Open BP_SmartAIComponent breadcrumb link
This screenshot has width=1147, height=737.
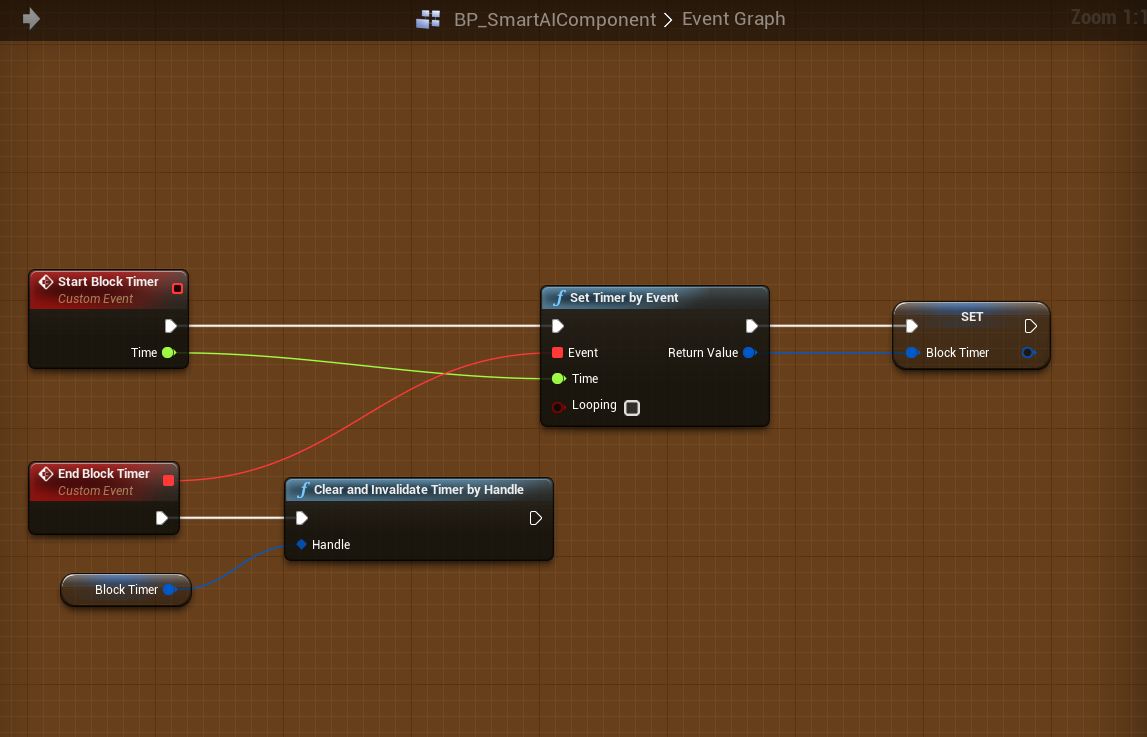554,20
